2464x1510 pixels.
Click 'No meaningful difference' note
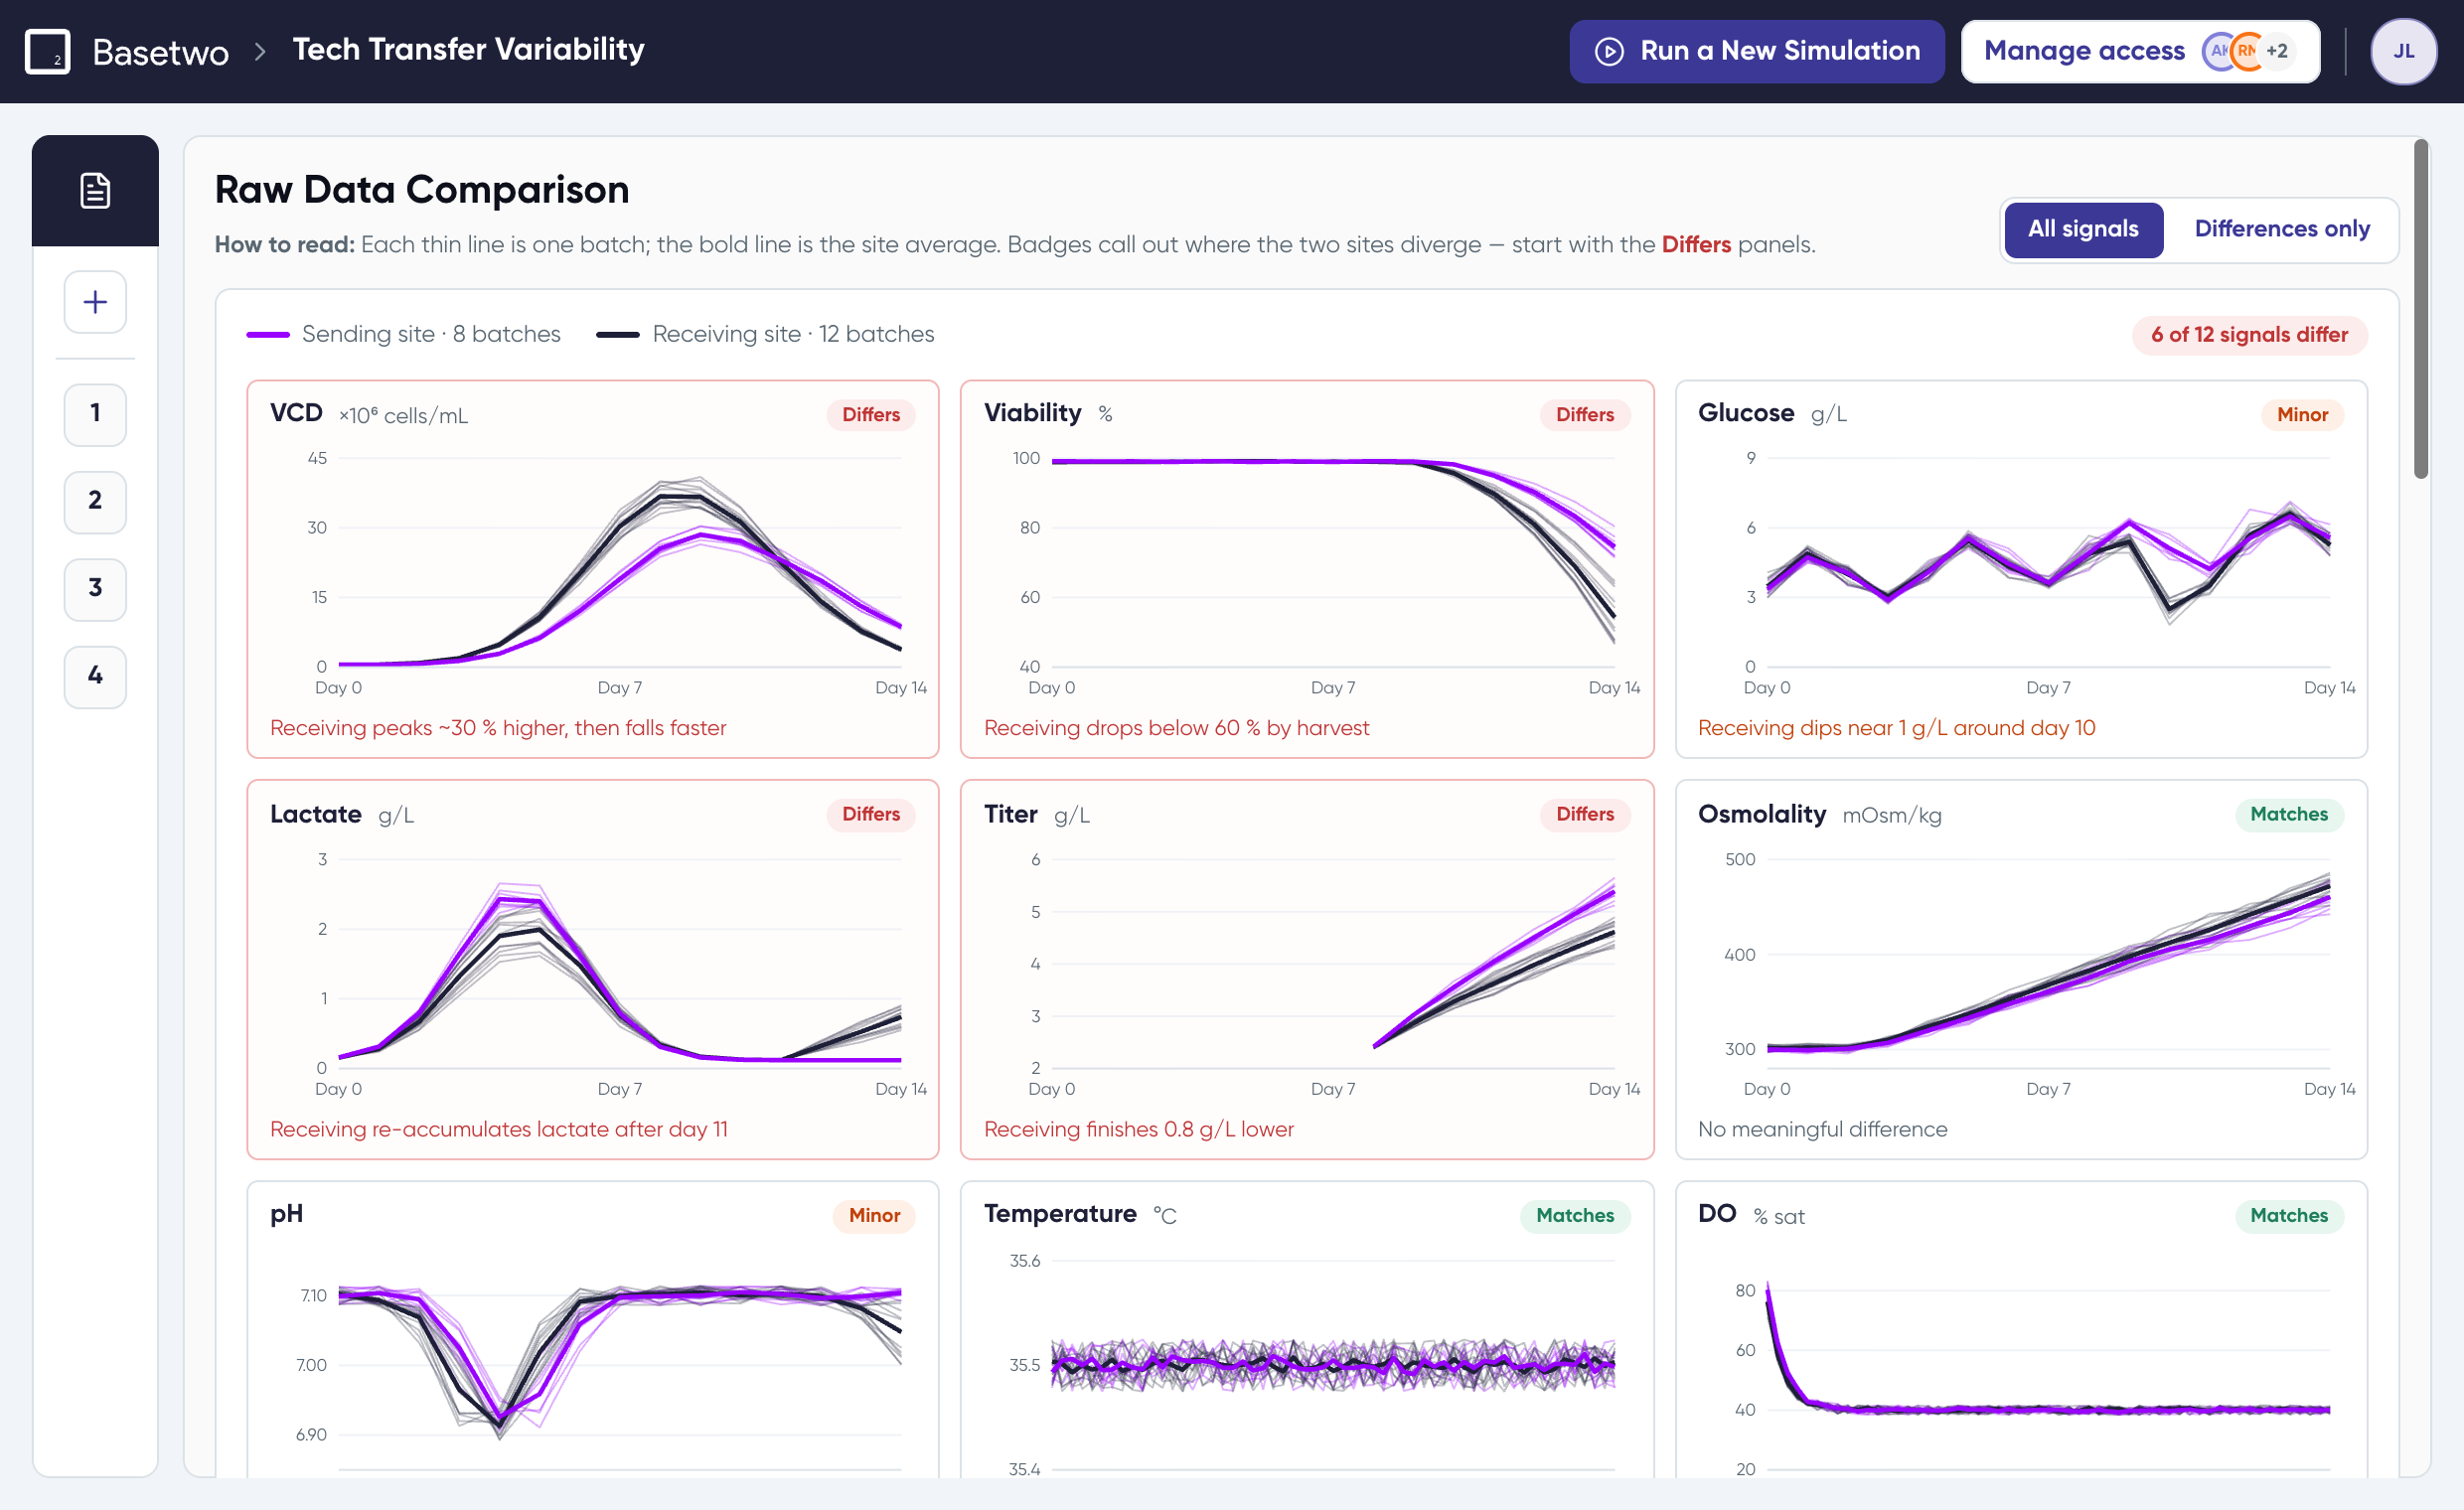[1822, 1129]
